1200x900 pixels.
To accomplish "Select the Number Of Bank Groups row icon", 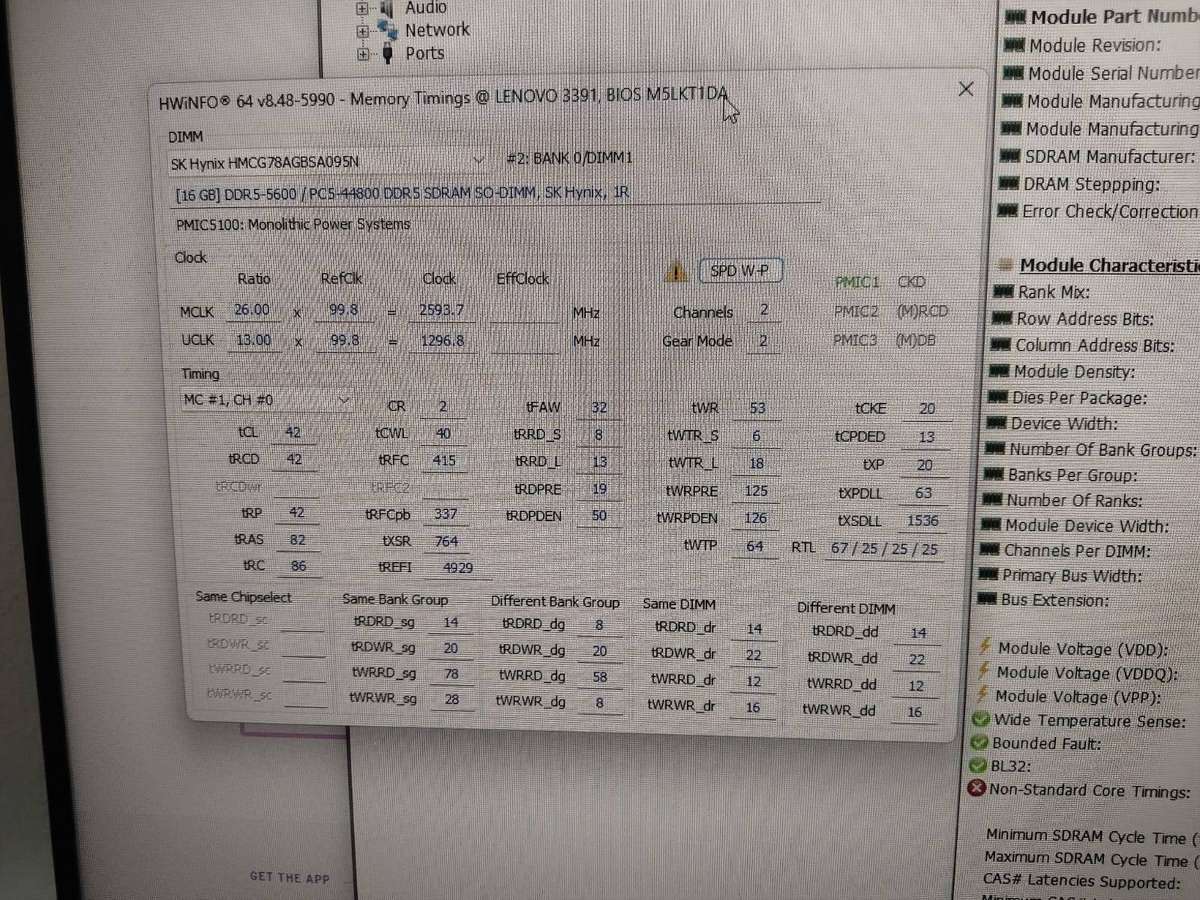I will tap(996, 449).
